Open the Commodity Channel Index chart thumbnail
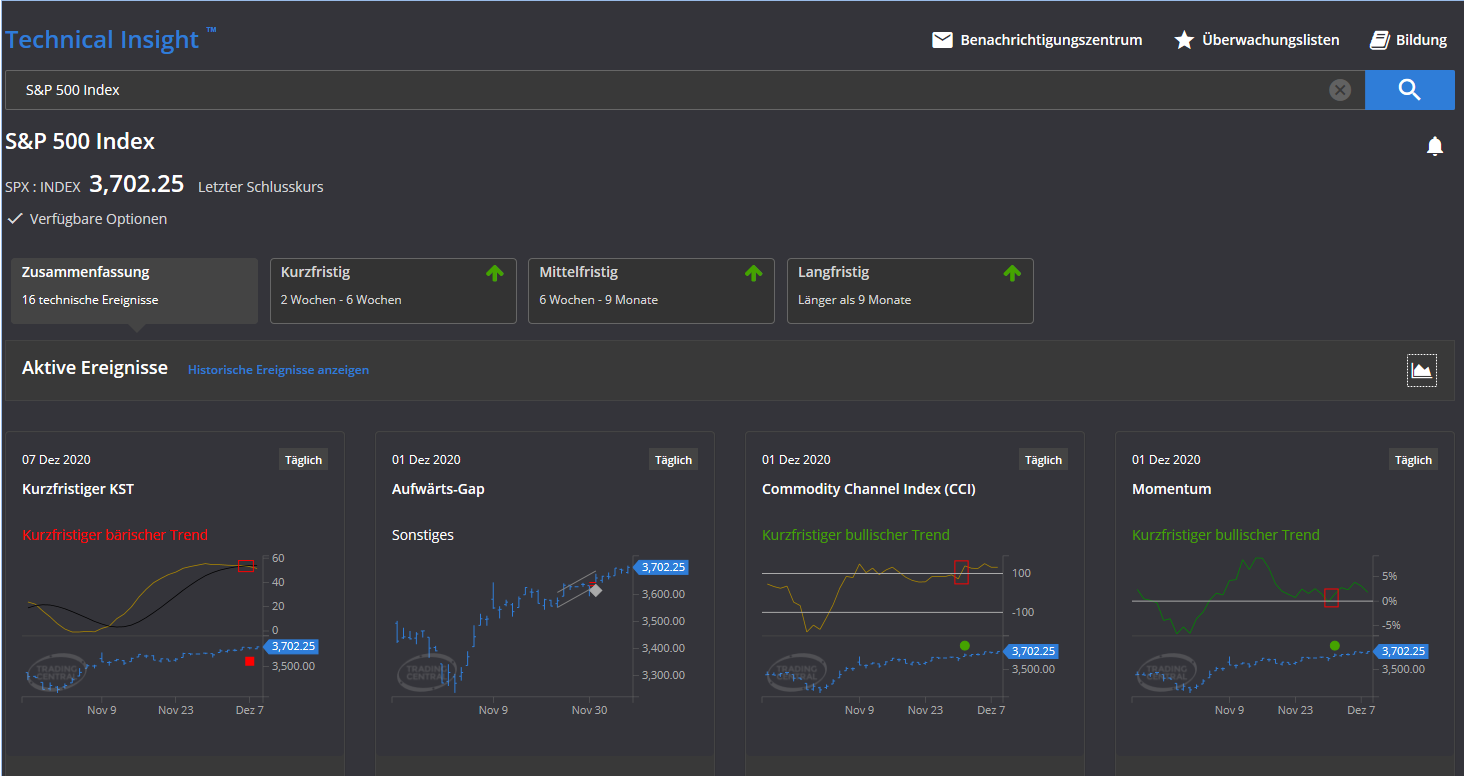Screen dimensions: 1464x776 point(910,634)
